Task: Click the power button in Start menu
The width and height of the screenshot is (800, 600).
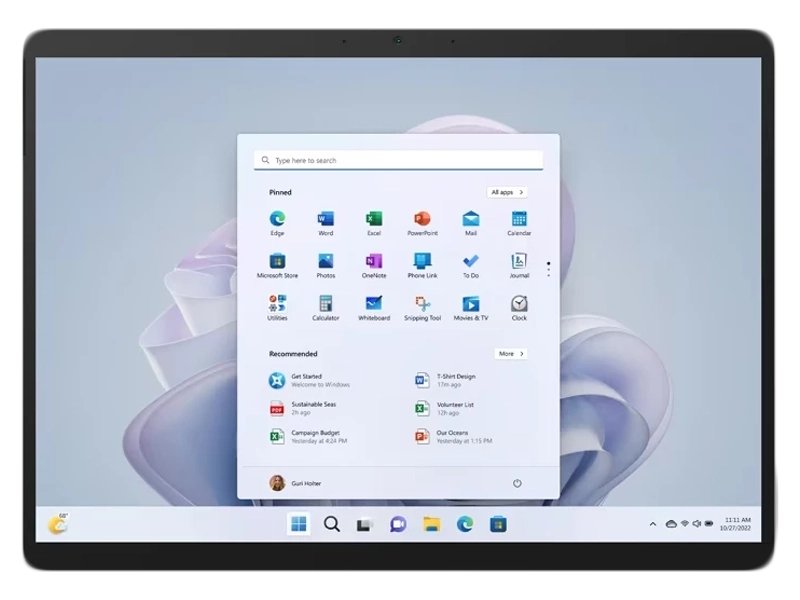Action: click(517, 483)
